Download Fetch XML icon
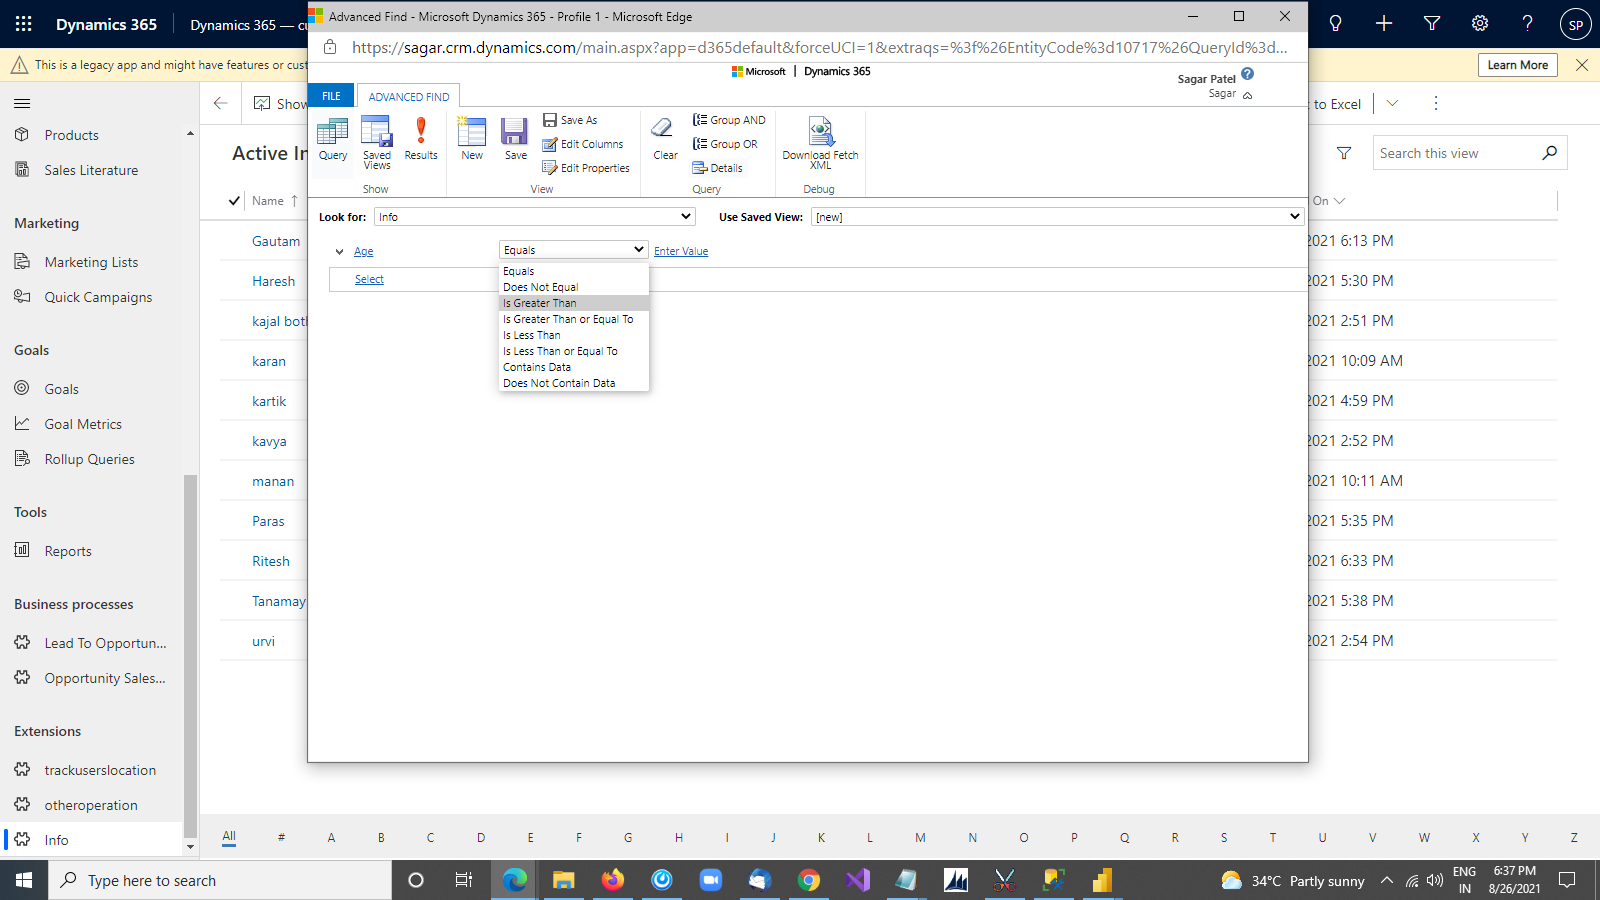Viewport: 1600px width, 900px height. click(x=820, y=142)
